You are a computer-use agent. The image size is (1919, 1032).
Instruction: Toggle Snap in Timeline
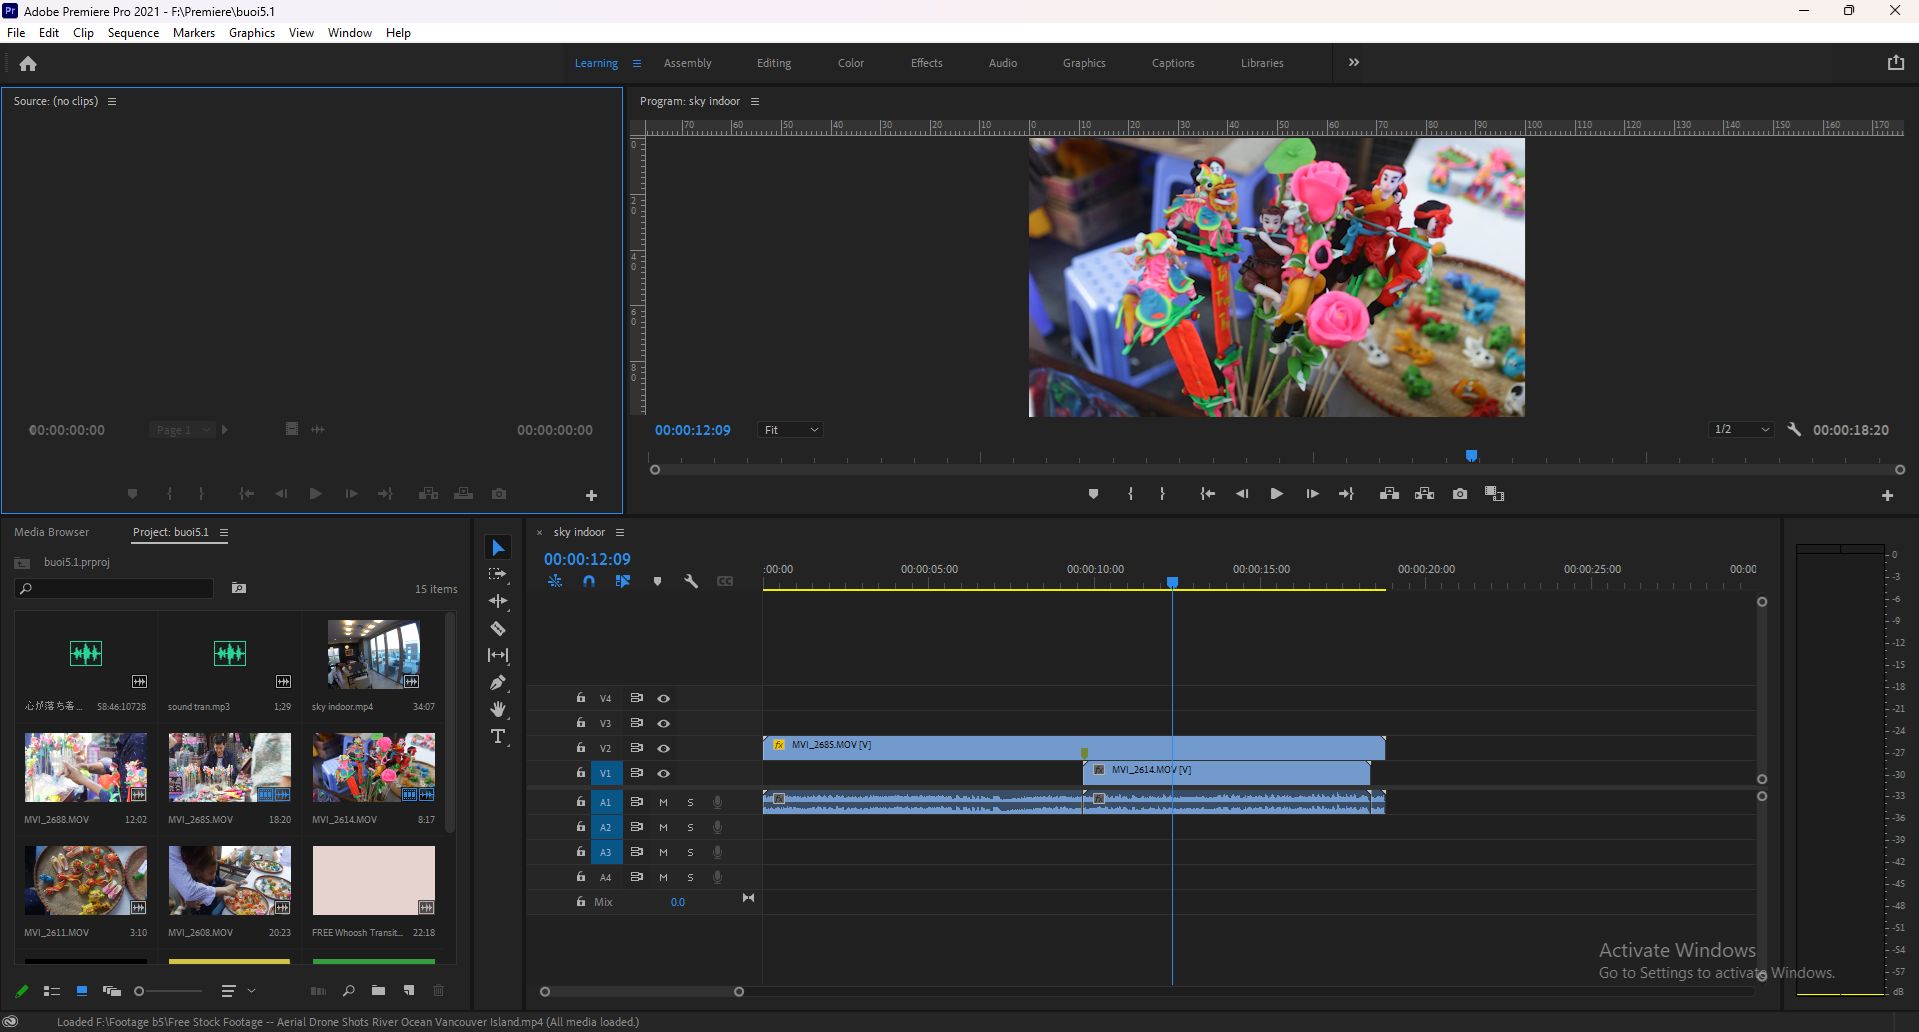(589, 581)
